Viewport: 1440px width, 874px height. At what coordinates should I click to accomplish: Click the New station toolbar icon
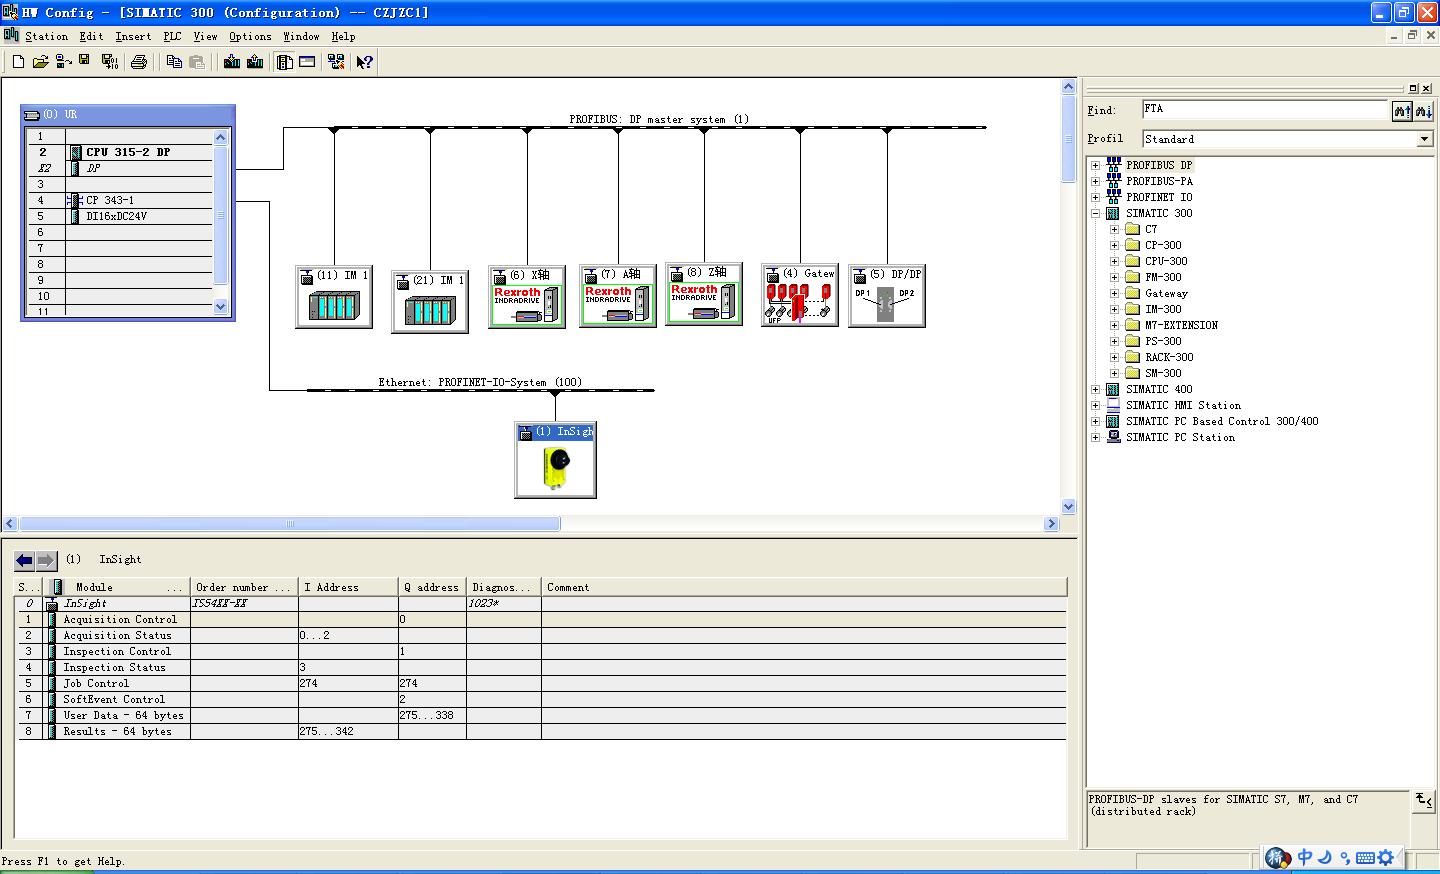click(18, 62)
